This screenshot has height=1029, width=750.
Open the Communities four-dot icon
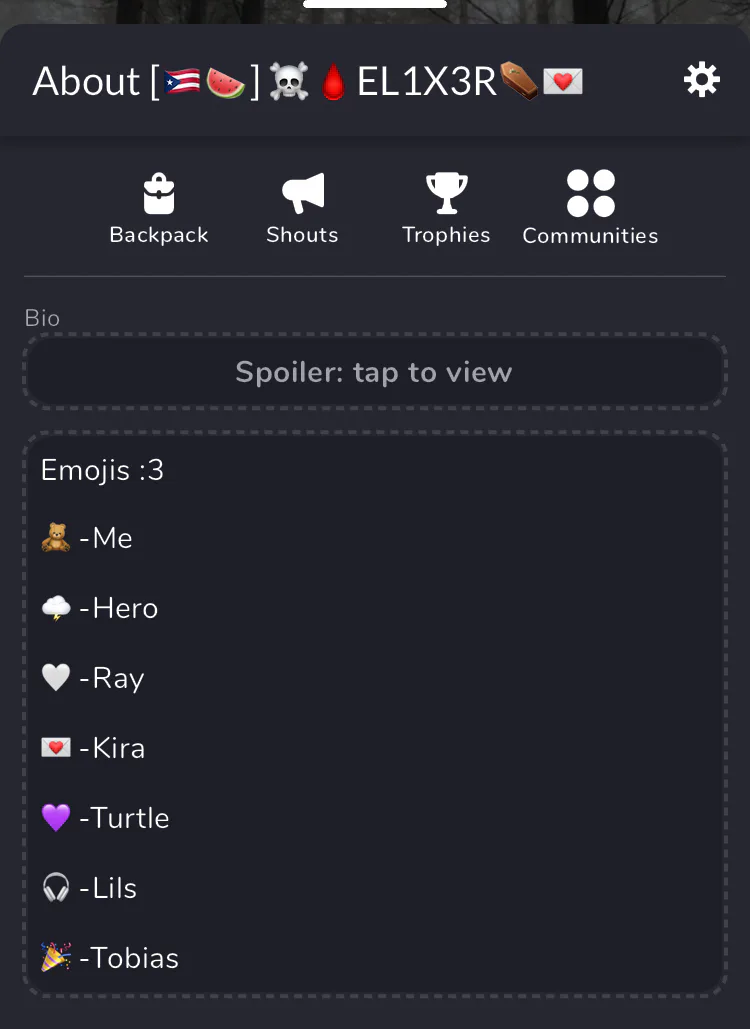pyautogui.click(x=591, y=193)
